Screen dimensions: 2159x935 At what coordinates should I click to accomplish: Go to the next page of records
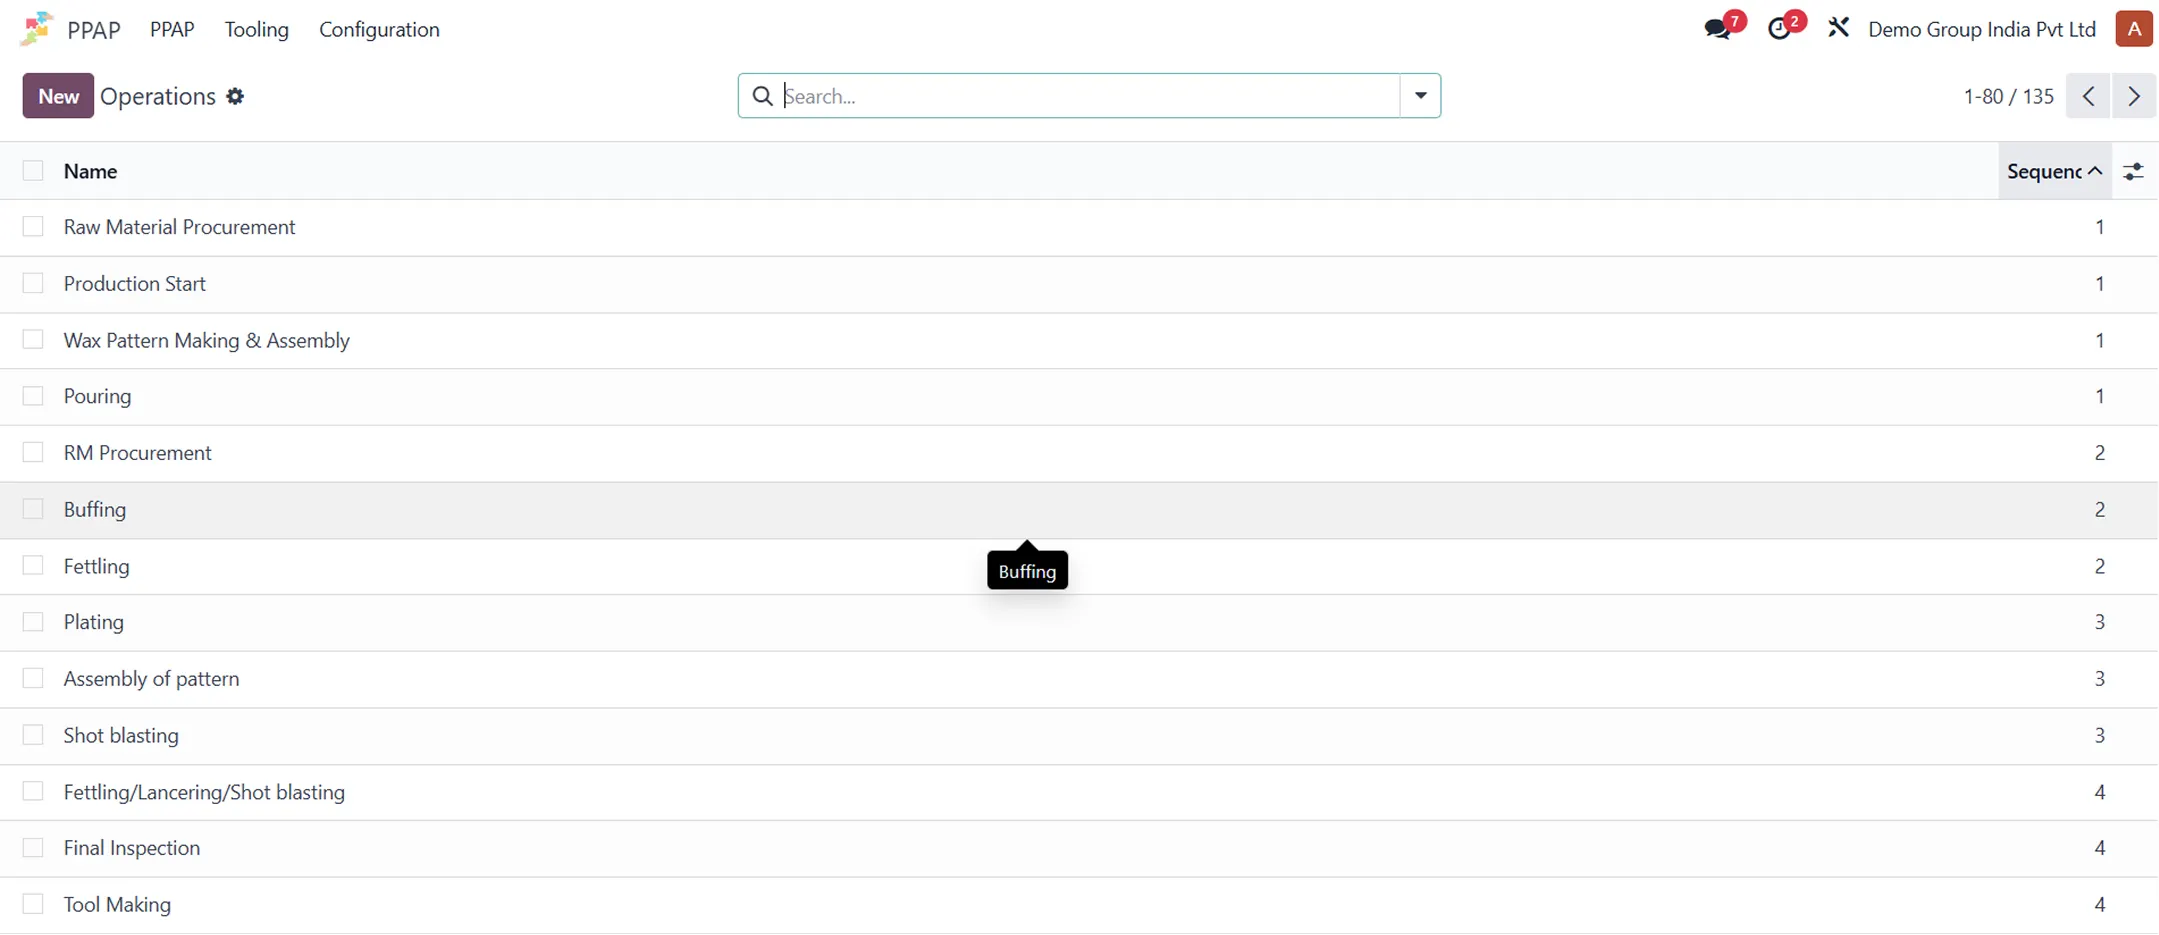pyautogui.click(x=2133, y=96)
